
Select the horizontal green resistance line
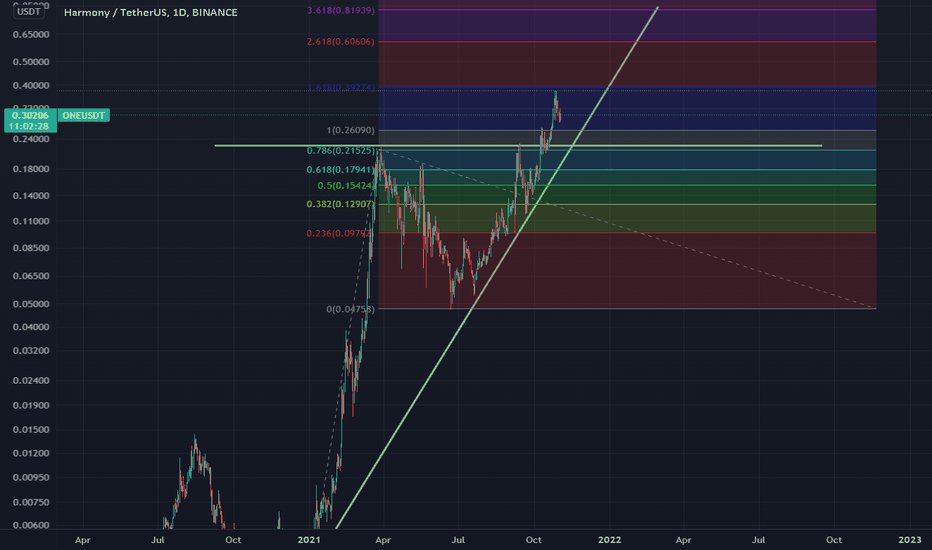pos(518,145)
